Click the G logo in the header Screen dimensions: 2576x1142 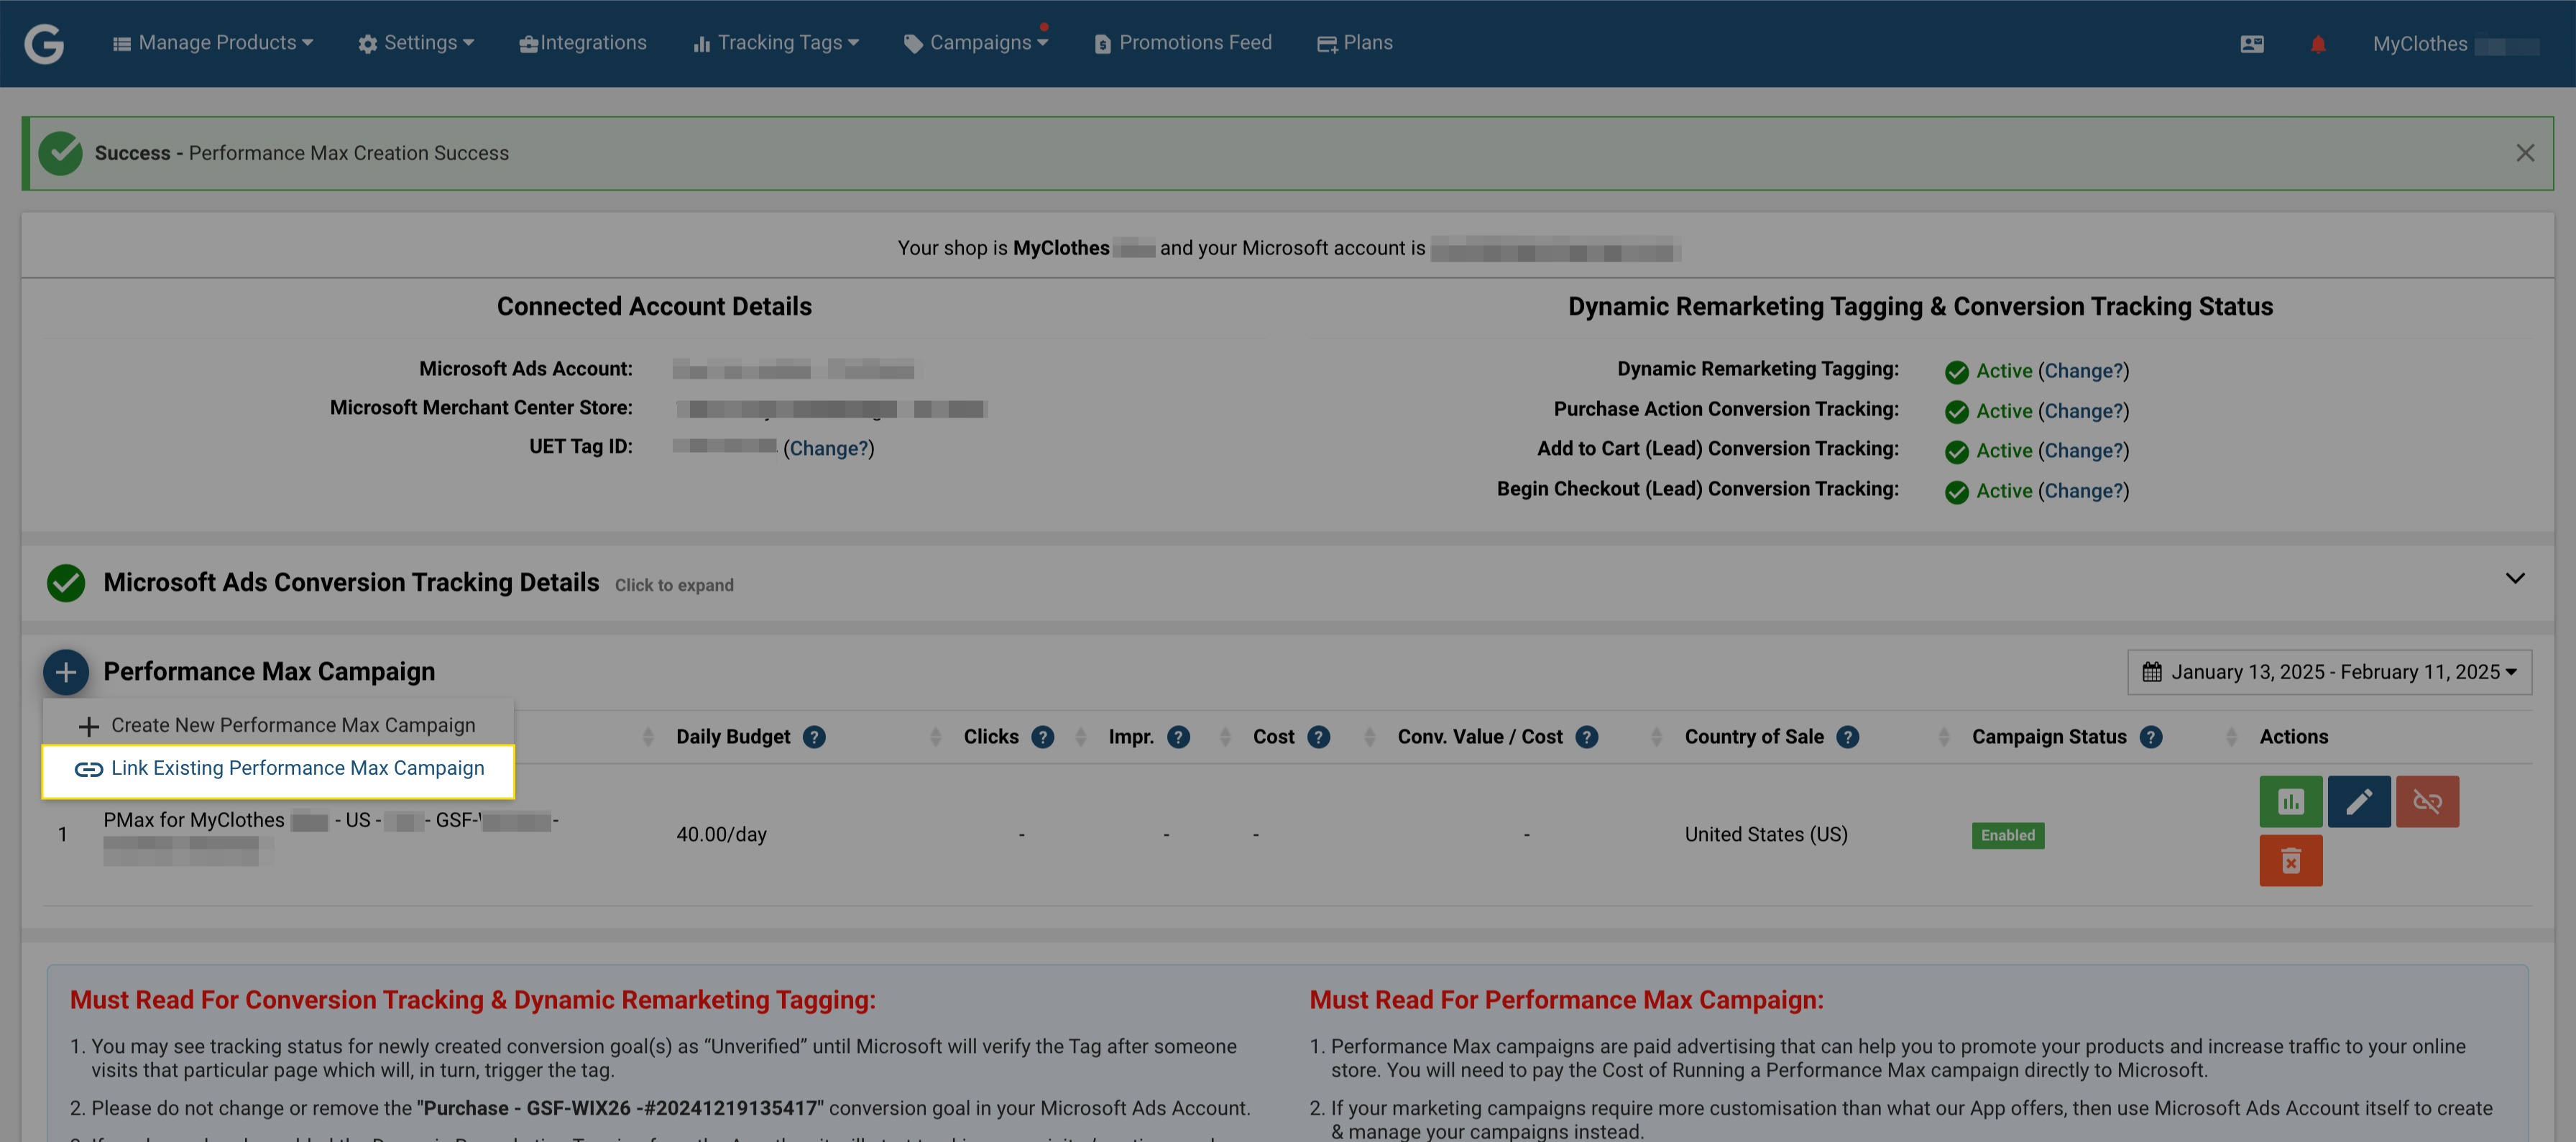point(44,43)
